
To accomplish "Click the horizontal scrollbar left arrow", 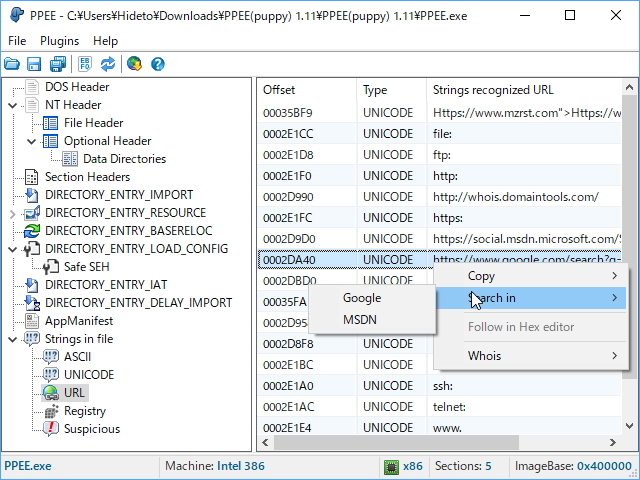I will [265, 442].
